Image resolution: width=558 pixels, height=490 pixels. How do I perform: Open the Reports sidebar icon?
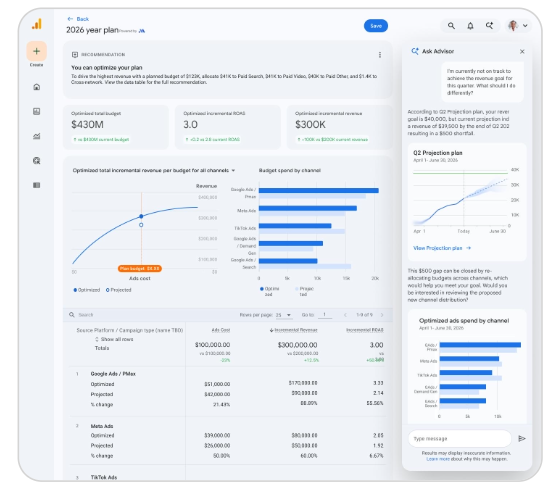36,111
